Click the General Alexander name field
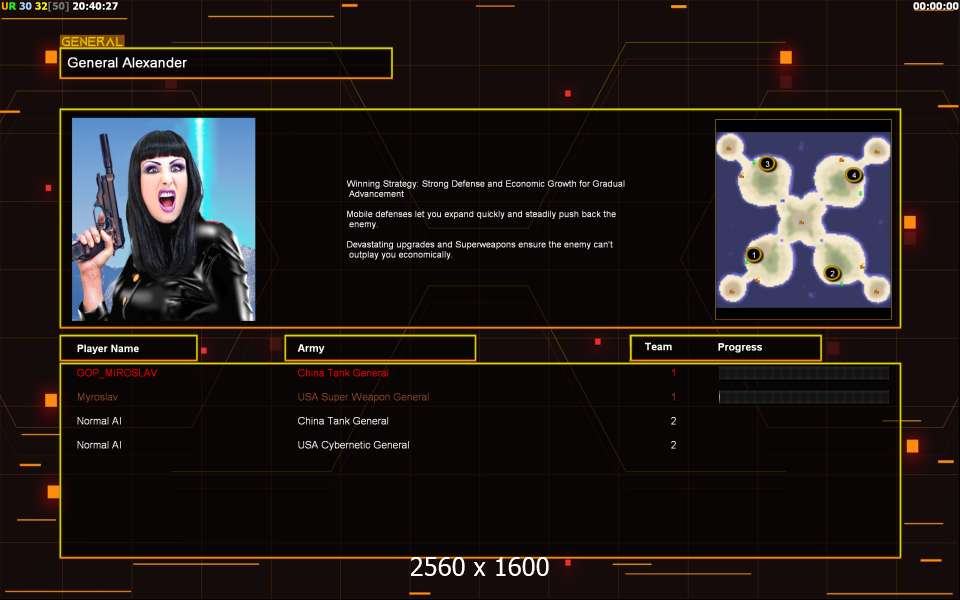 pos(226,62)
